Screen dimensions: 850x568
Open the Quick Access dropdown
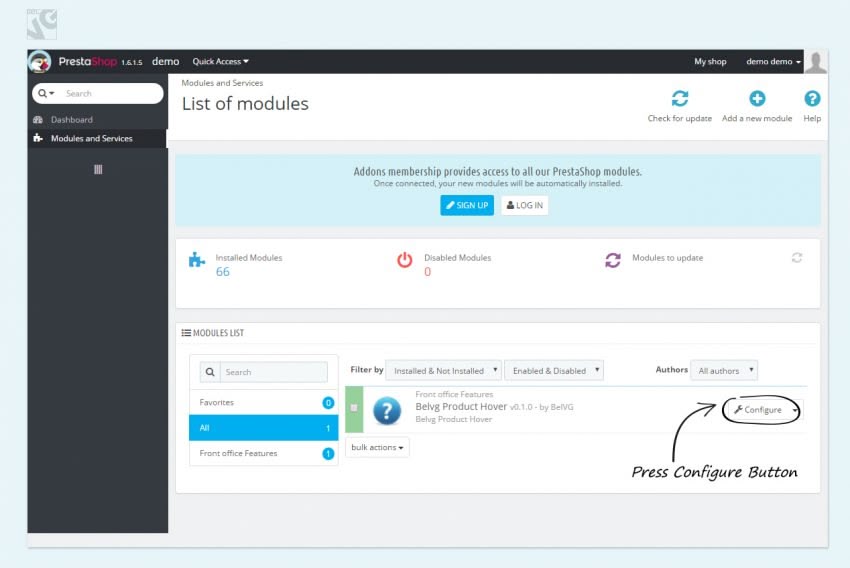[x=220, y=62]
